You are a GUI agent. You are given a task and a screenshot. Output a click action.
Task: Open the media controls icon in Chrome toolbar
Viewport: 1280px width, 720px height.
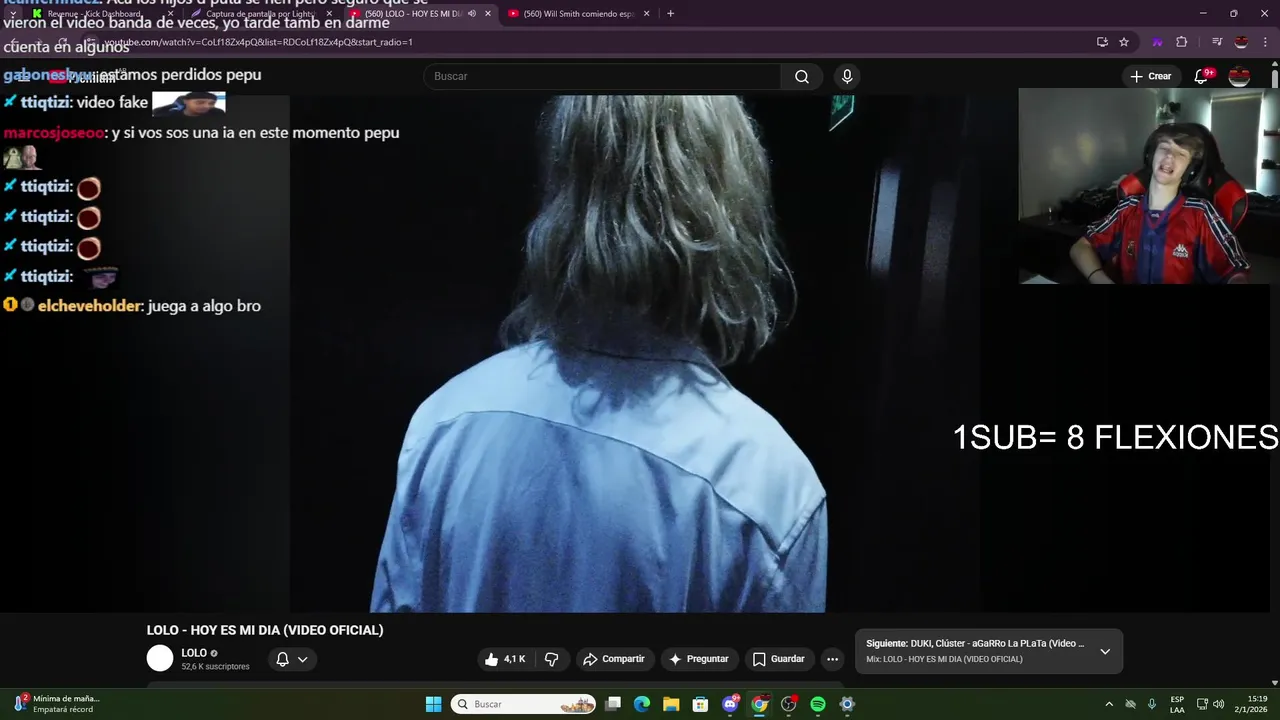tap(1217, 42)
